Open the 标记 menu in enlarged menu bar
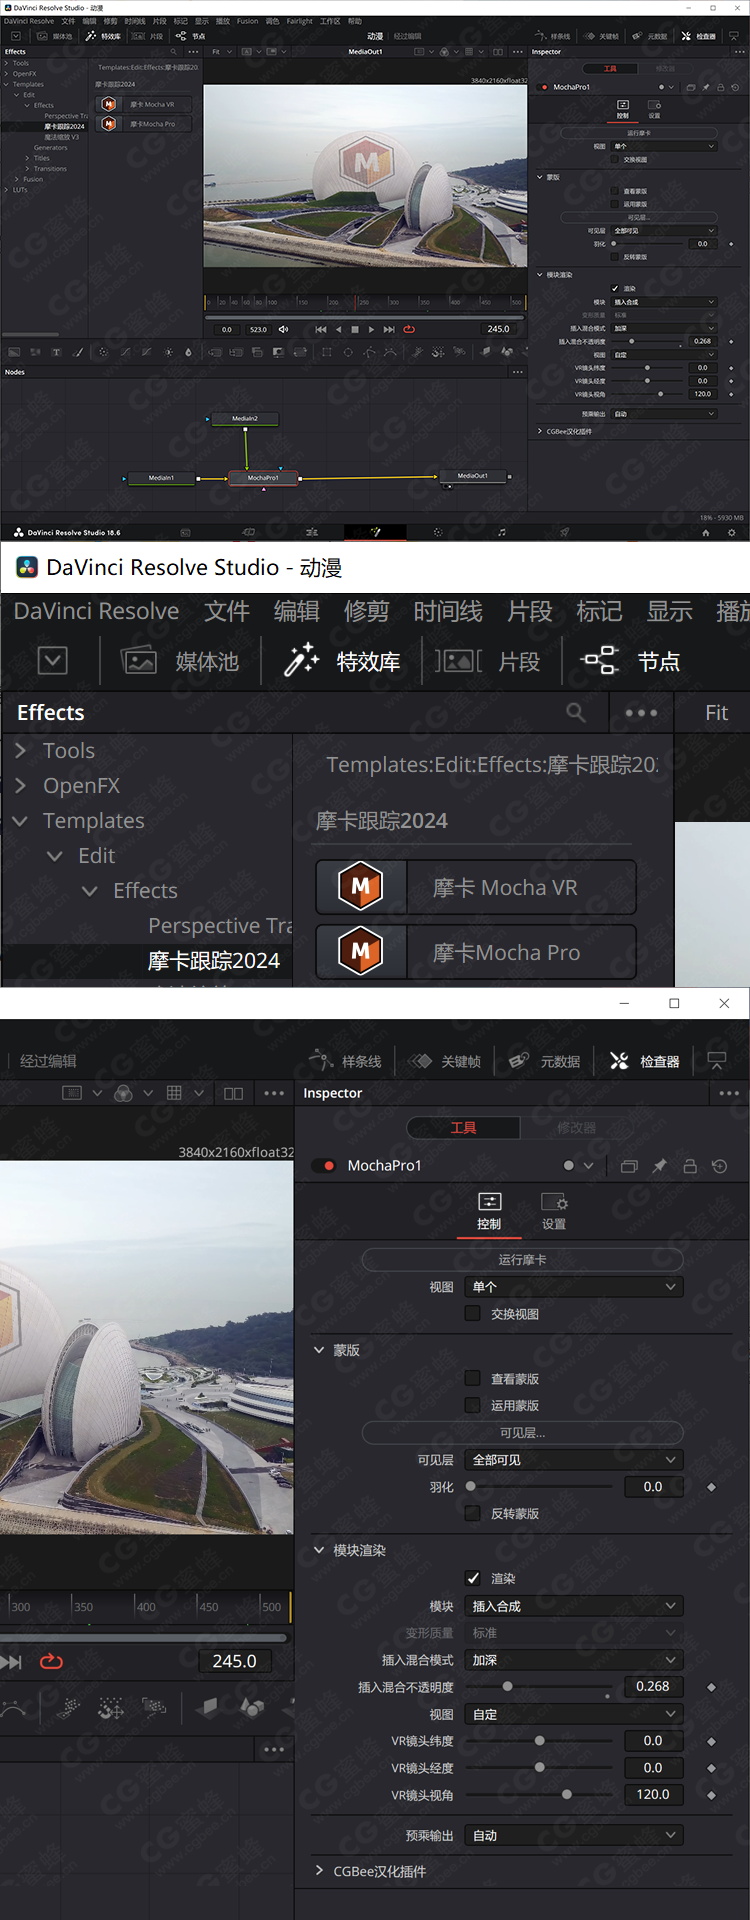 599,611
